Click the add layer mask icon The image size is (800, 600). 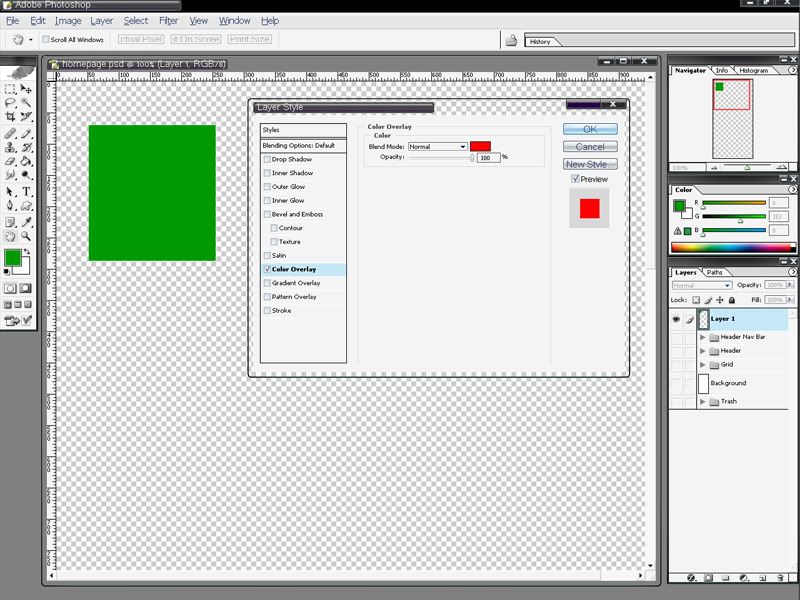[x=708, y=578]
